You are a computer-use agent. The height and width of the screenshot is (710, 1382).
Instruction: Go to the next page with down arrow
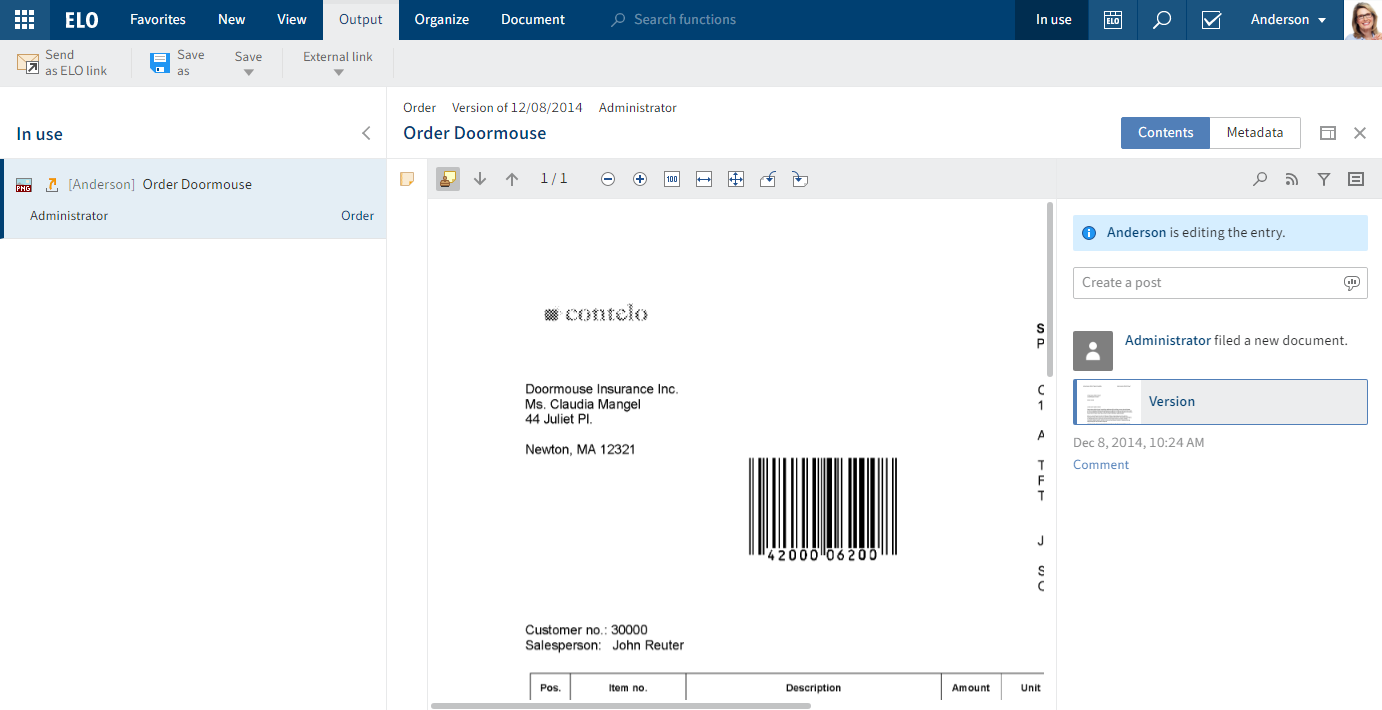[x=480, y=179]
